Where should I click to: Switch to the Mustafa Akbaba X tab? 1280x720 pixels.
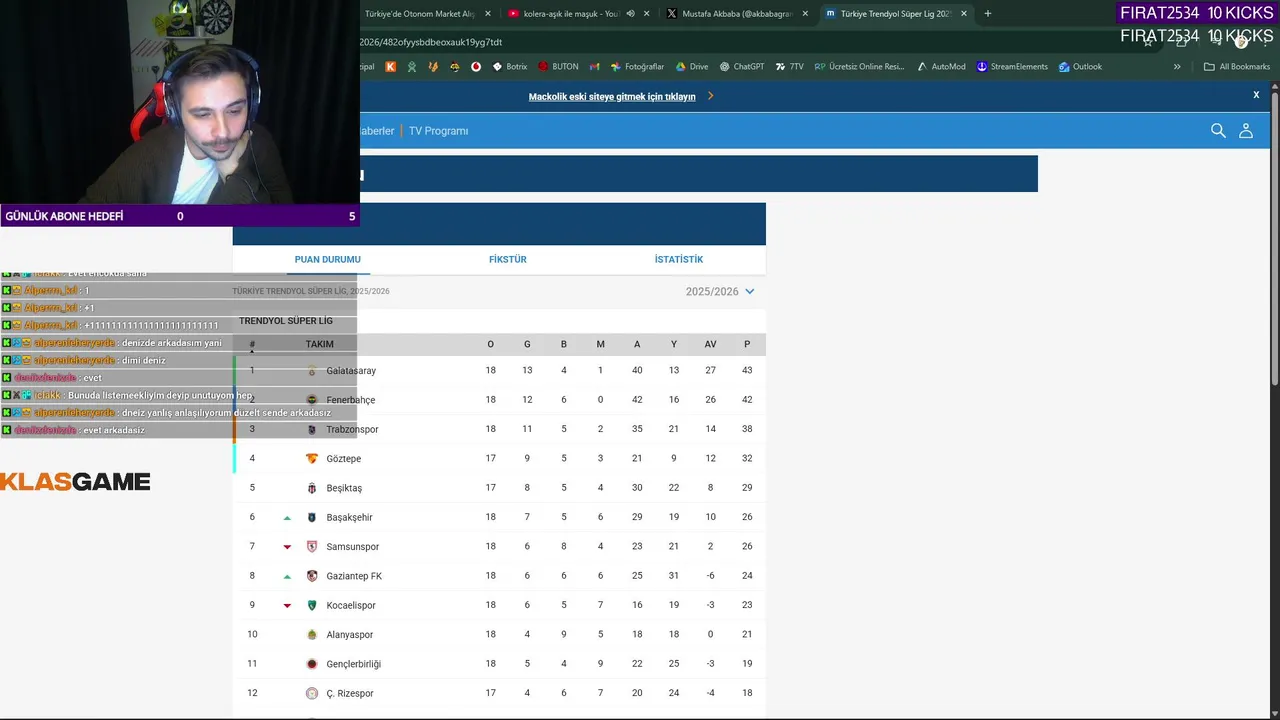click(x=735, y=14)
